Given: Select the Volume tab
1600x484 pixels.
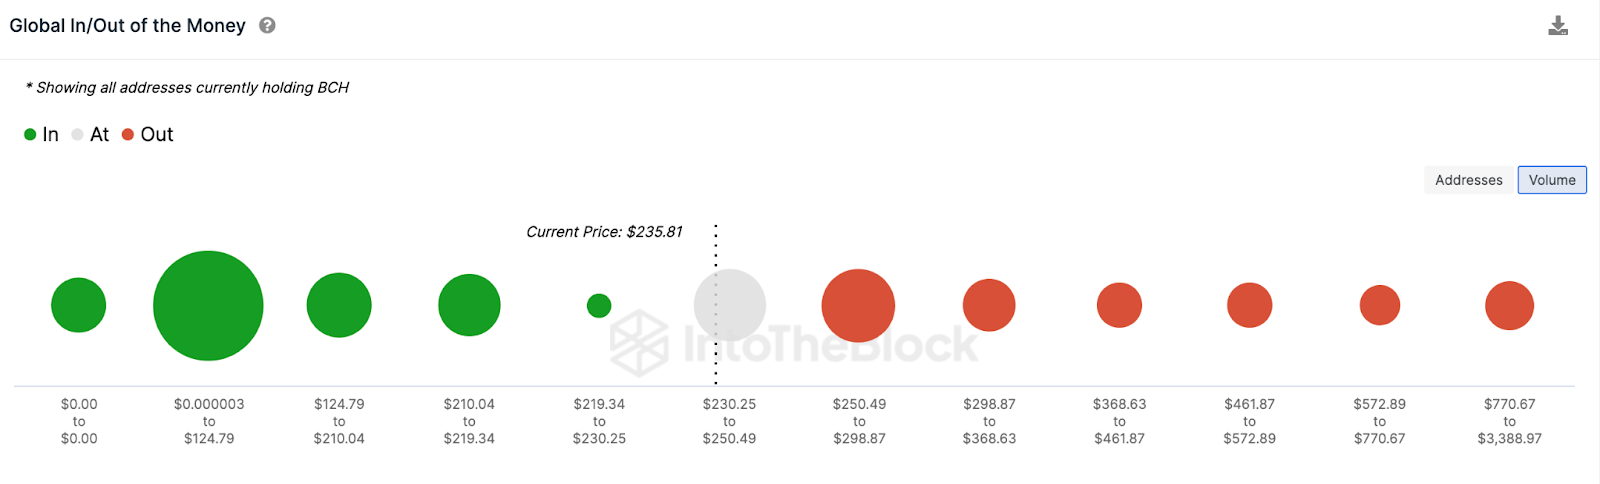Looking at the screenshot, I should [1552, 180].
